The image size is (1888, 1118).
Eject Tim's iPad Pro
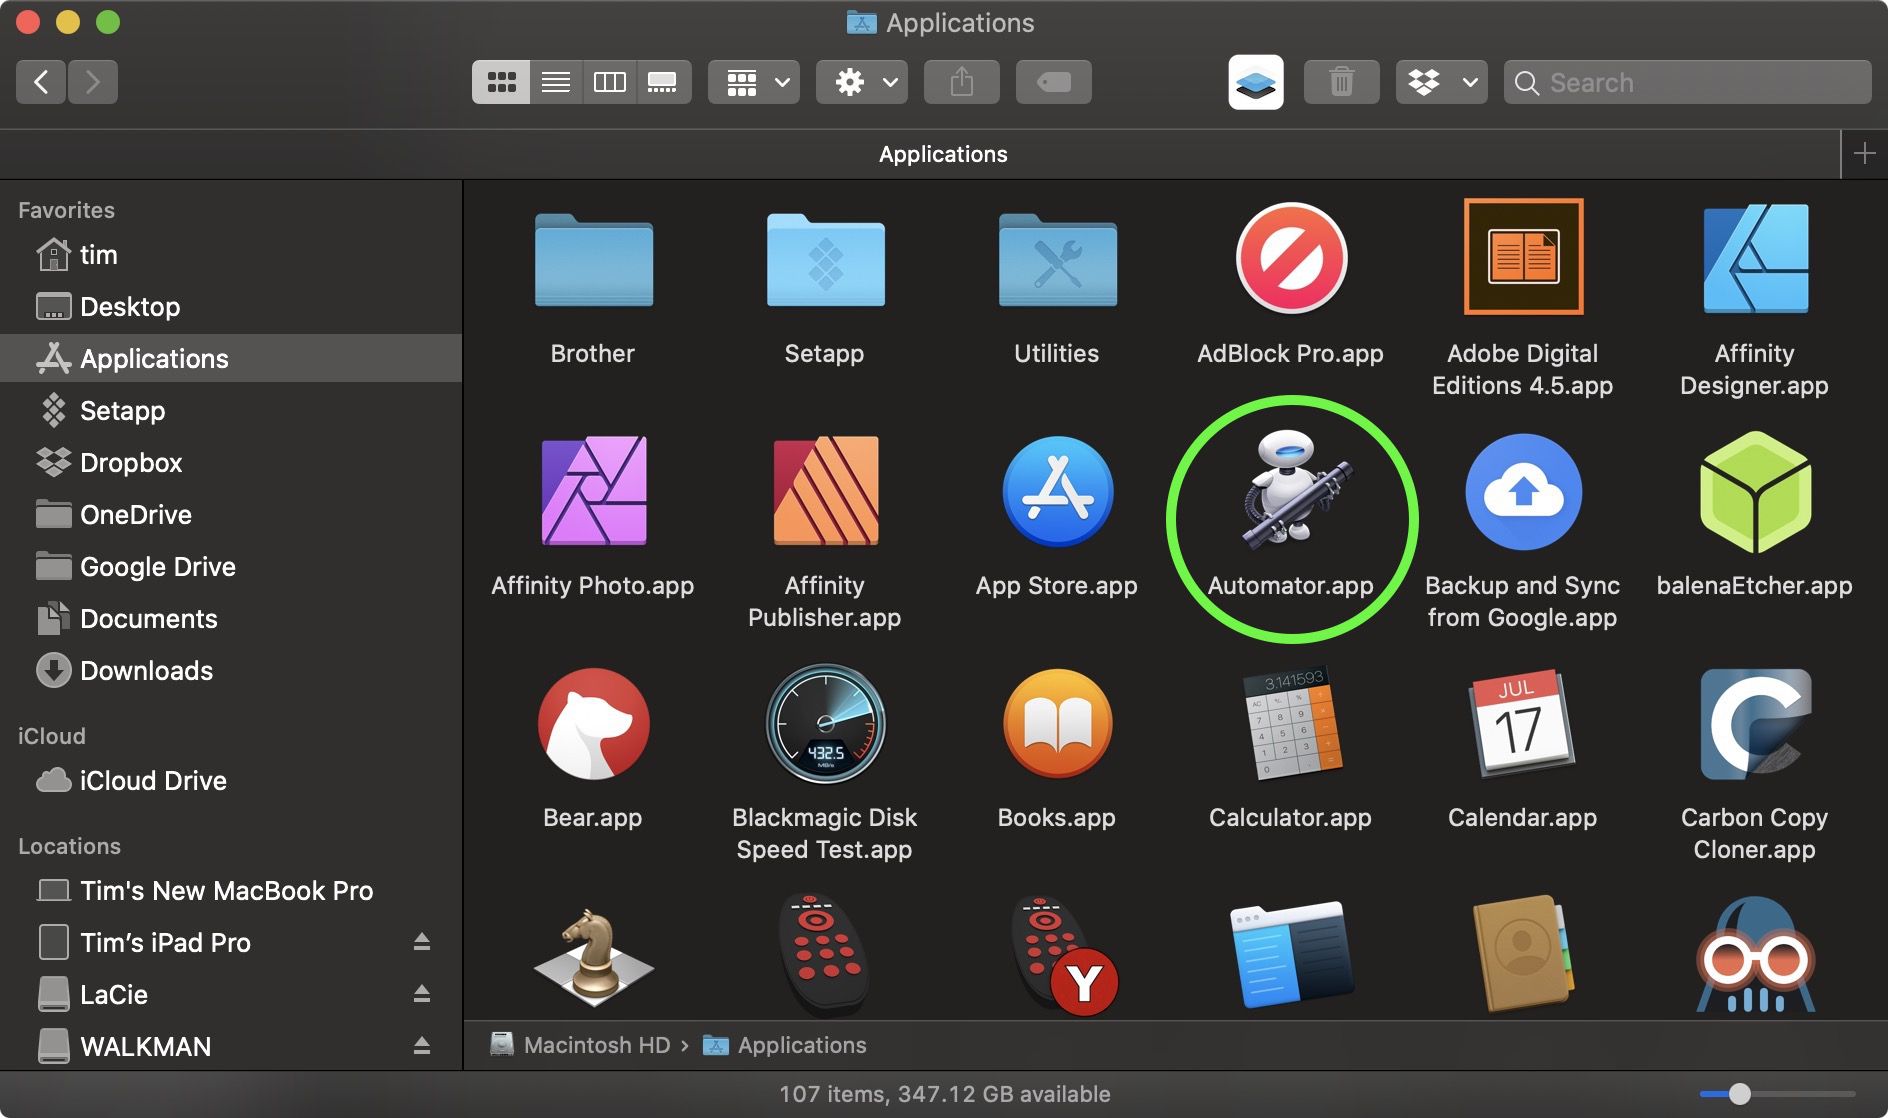click(421, 942)
